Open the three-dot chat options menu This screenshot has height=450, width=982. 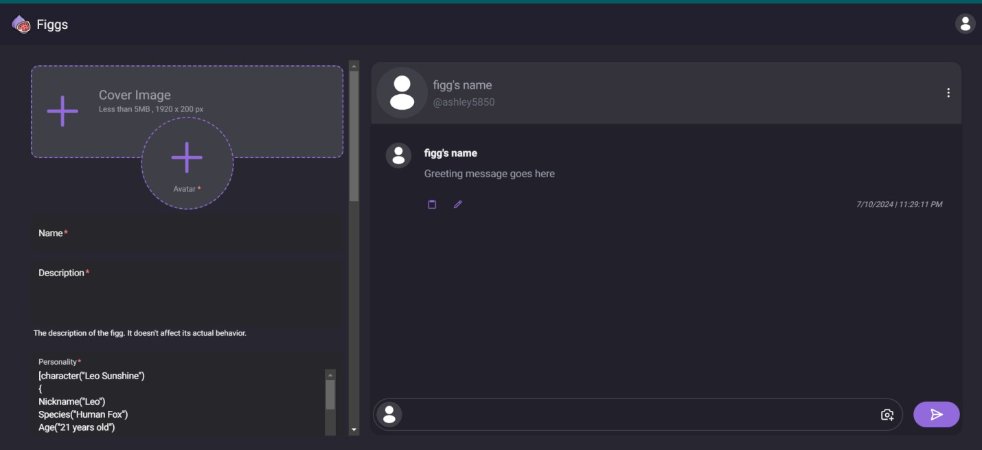(x=948, y=93)
